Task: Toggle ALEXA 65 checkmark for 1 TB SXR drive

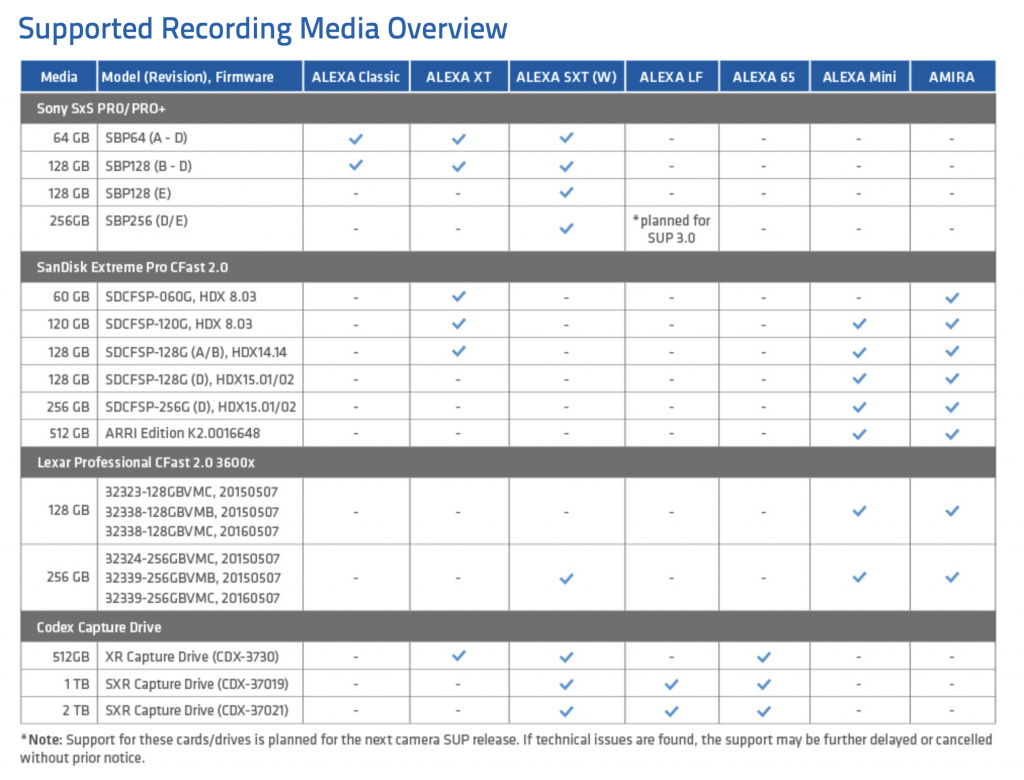Action: (764, 684)
